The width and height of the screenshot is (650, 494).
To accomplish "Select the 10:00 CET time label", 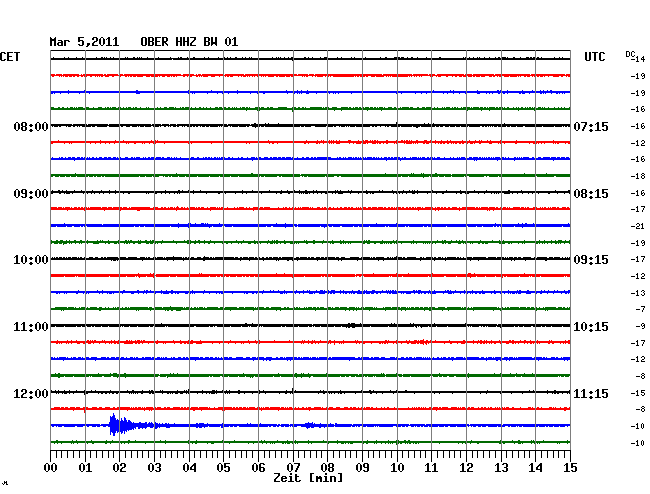I will 31,260.
